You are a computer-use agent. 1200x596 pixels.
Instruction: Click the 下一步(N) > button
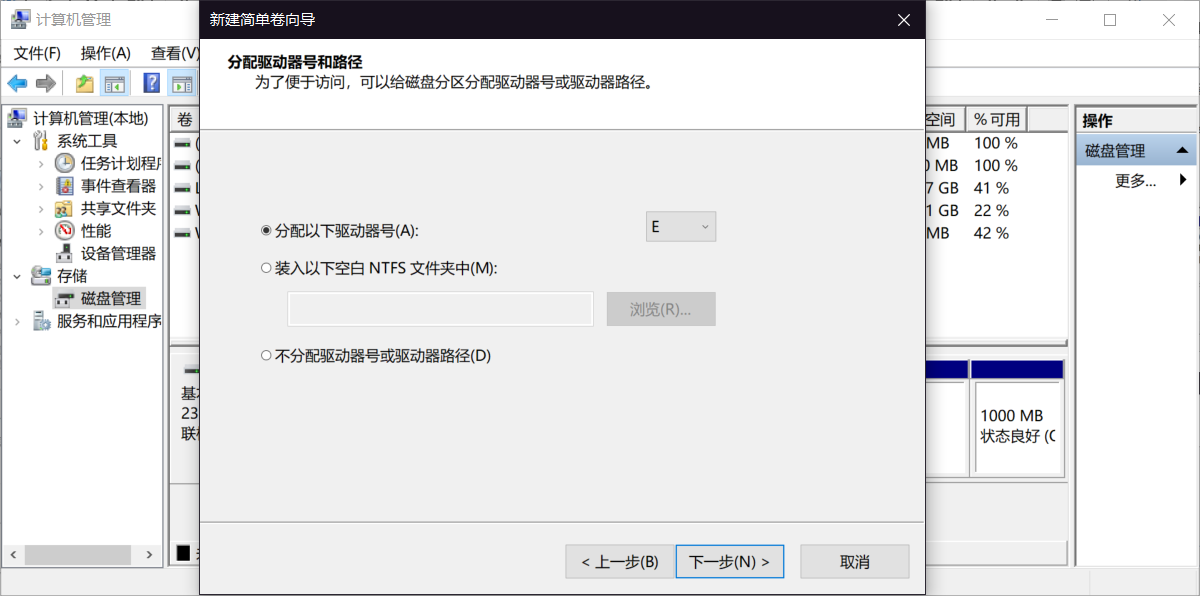coord(730,561)
